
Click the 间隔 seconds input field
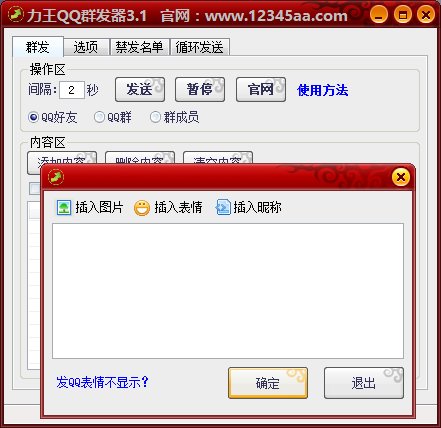click(72, 90)
